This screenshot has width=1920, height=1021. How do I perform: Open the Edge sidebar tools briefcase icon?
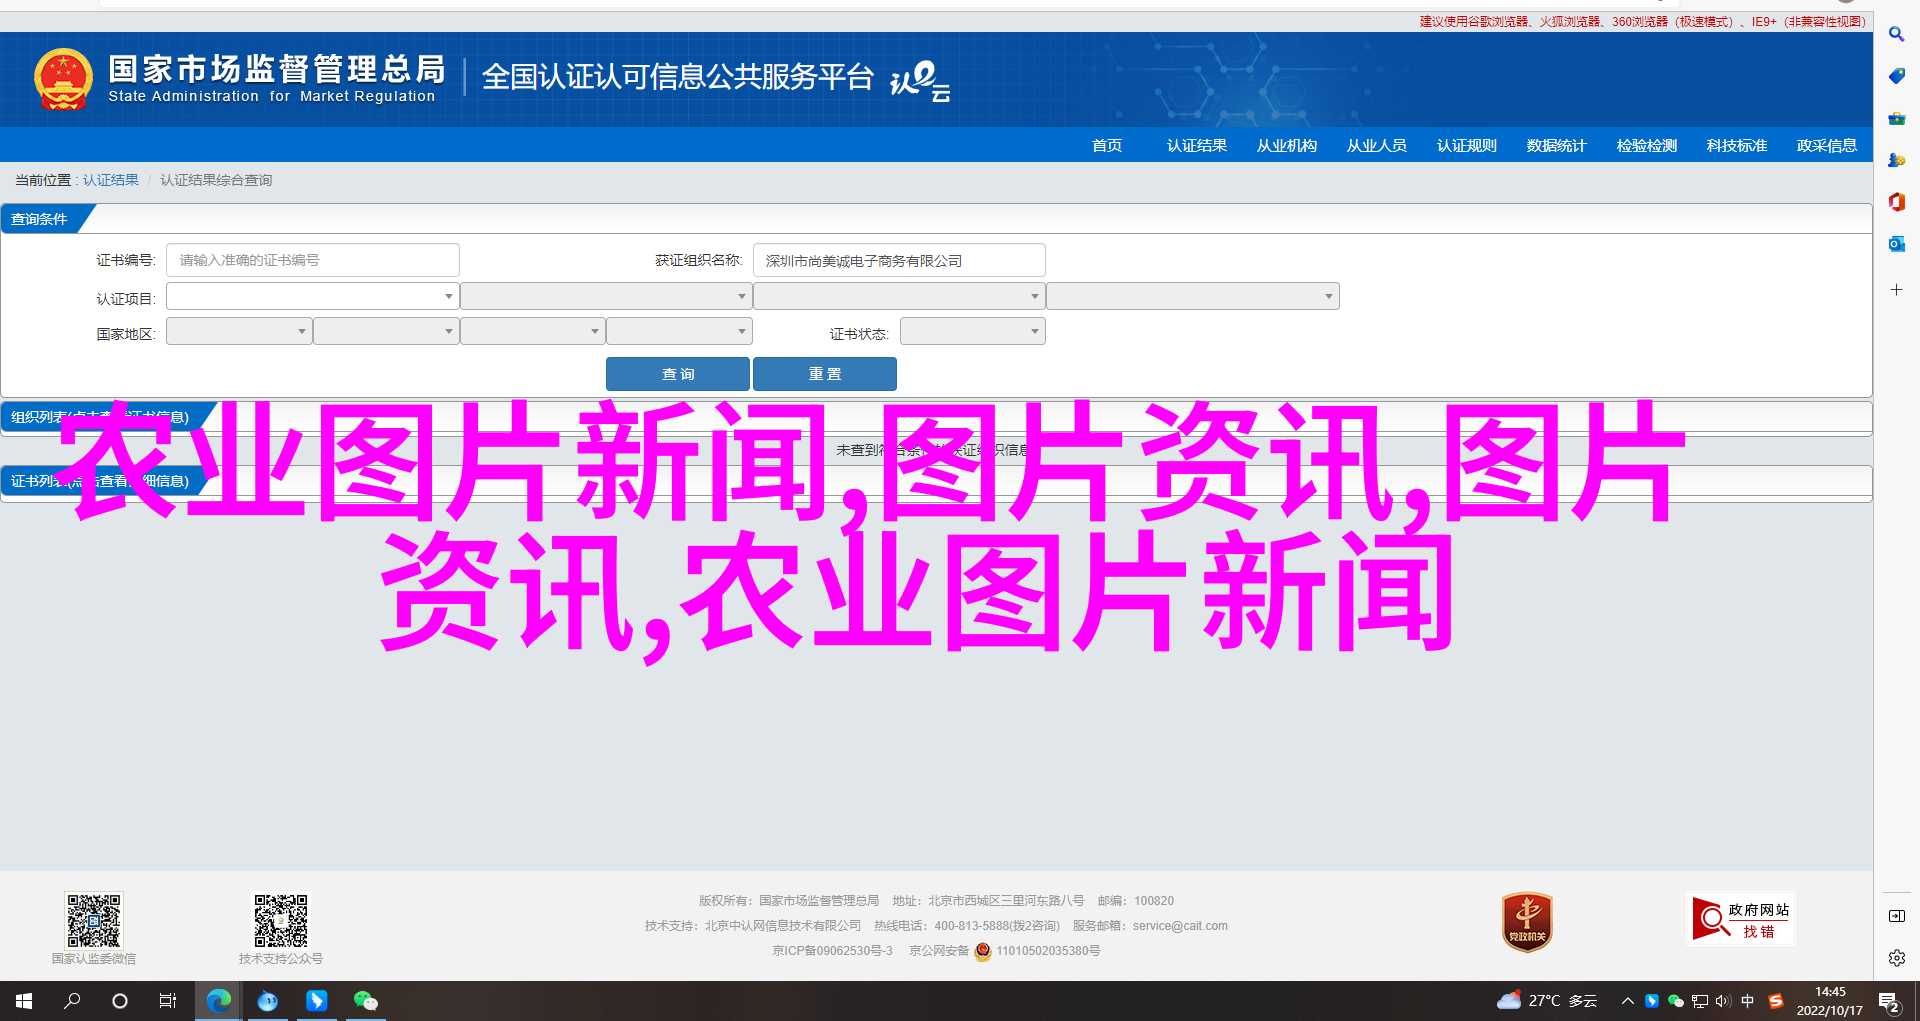coord(1896,118)
